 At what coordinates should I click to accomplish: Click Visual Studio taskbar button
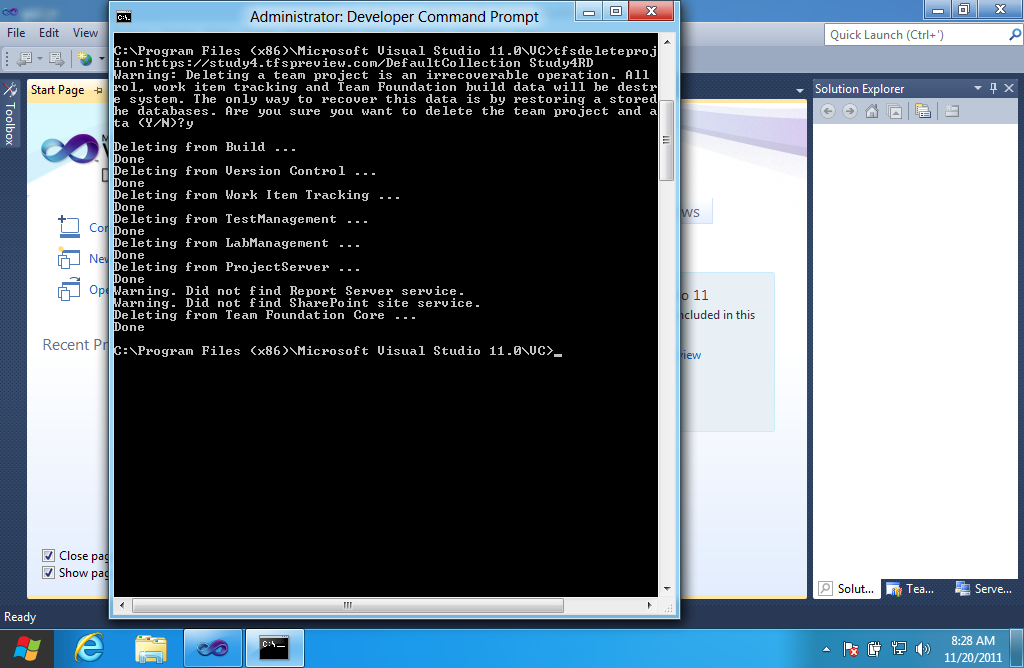pos(213,648)
